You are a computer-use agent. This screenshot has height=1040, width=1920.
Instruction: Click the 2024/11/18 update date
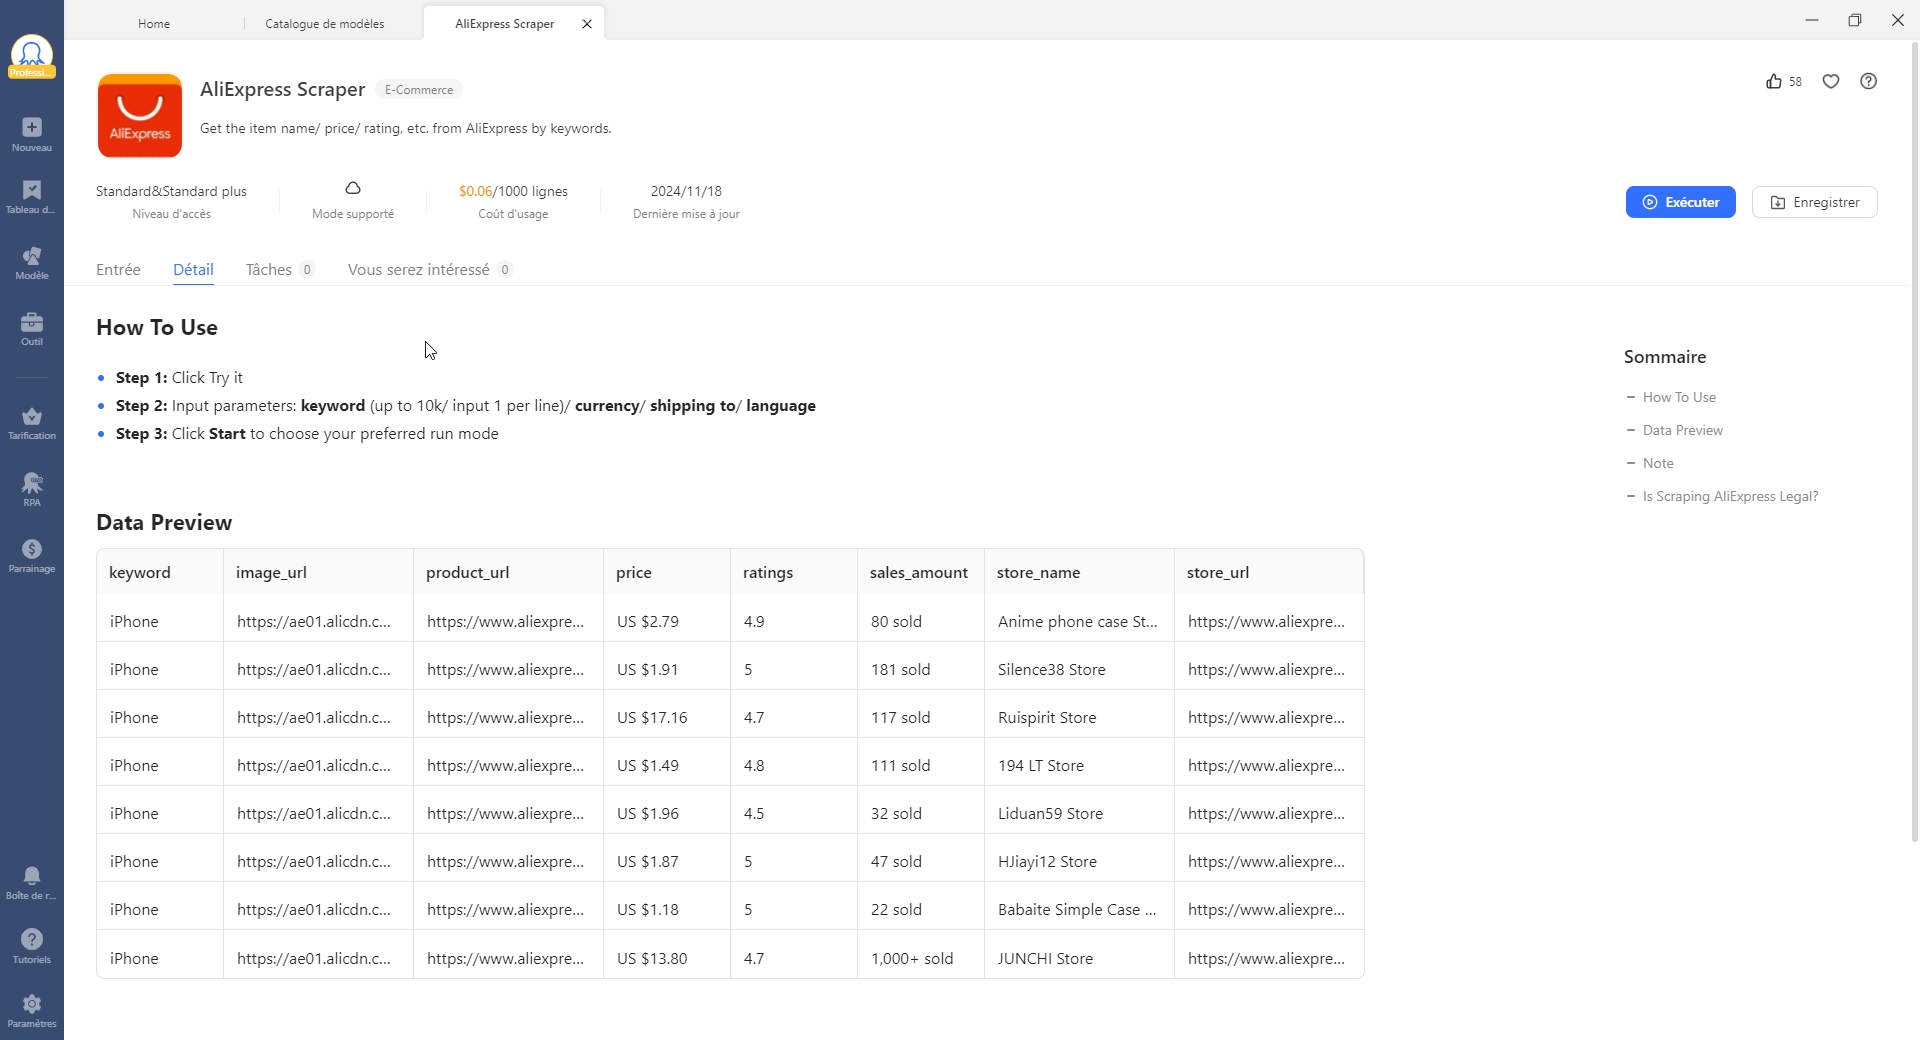tap(686, 191)
